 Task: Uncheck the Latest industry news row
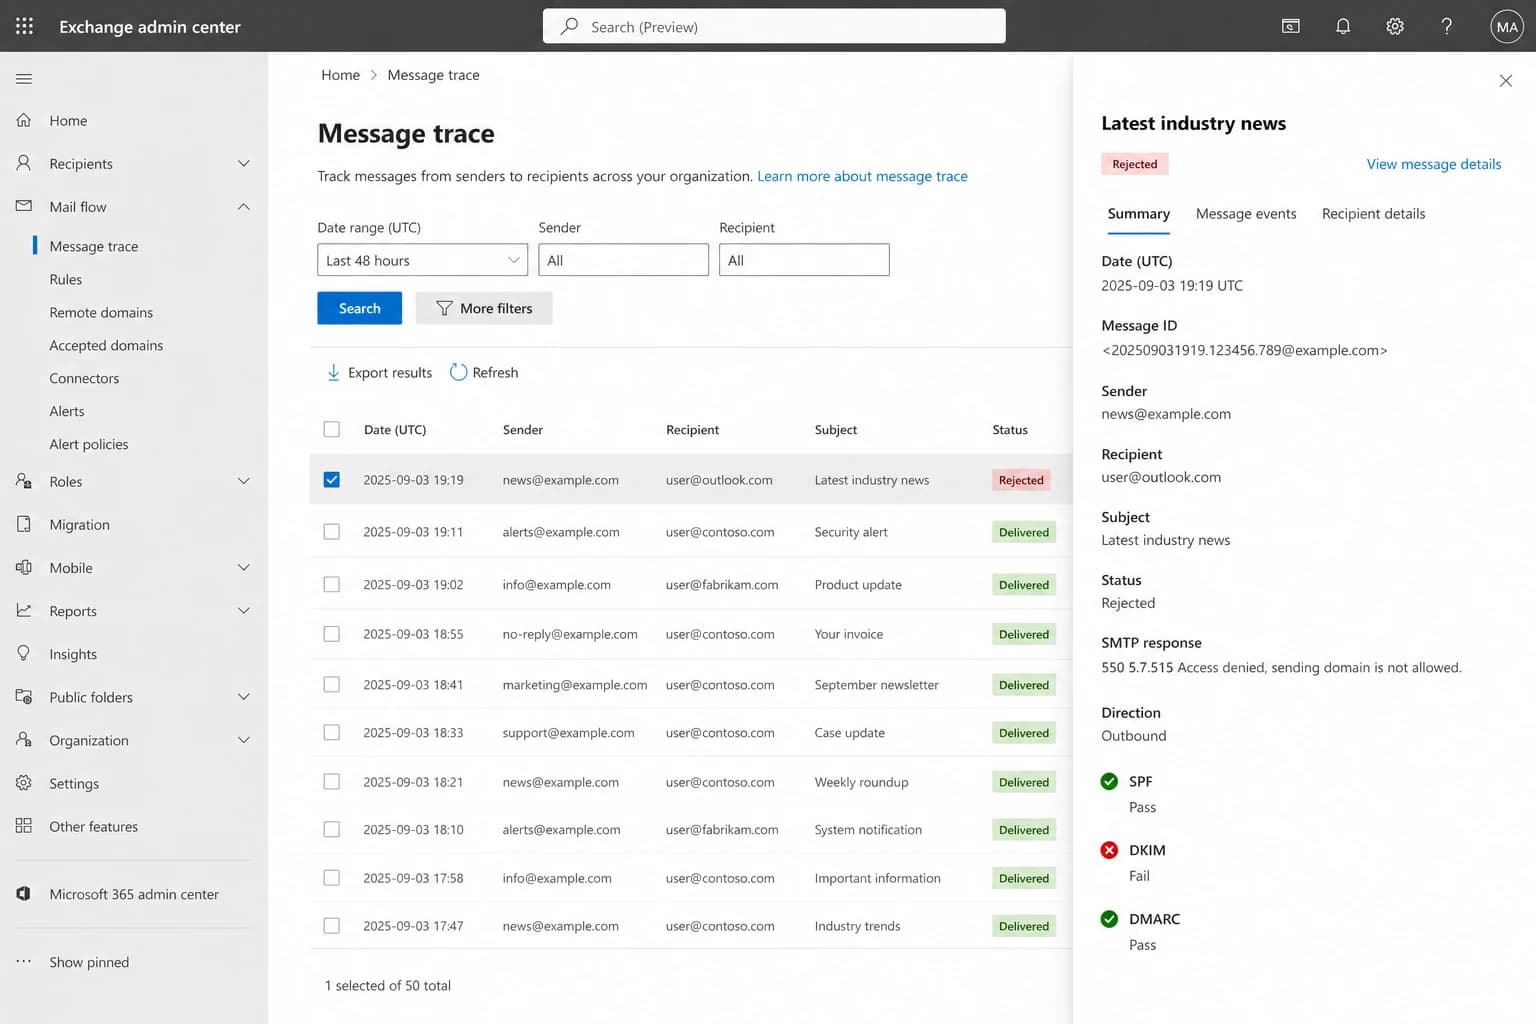coord(332,479)
